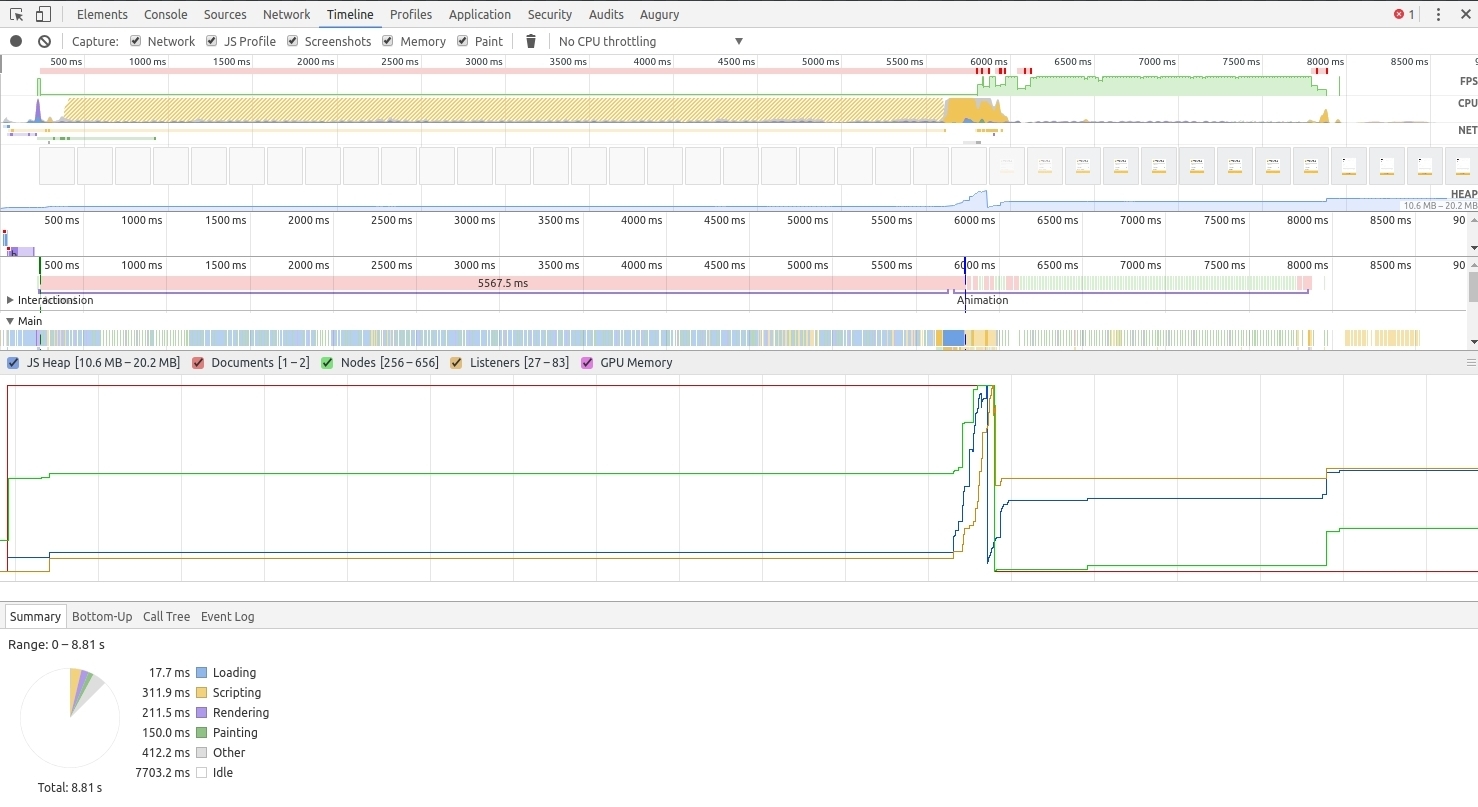Click the 7703.2 ms Idle value
Screen dimensions: 1478x807
[162, 773]
